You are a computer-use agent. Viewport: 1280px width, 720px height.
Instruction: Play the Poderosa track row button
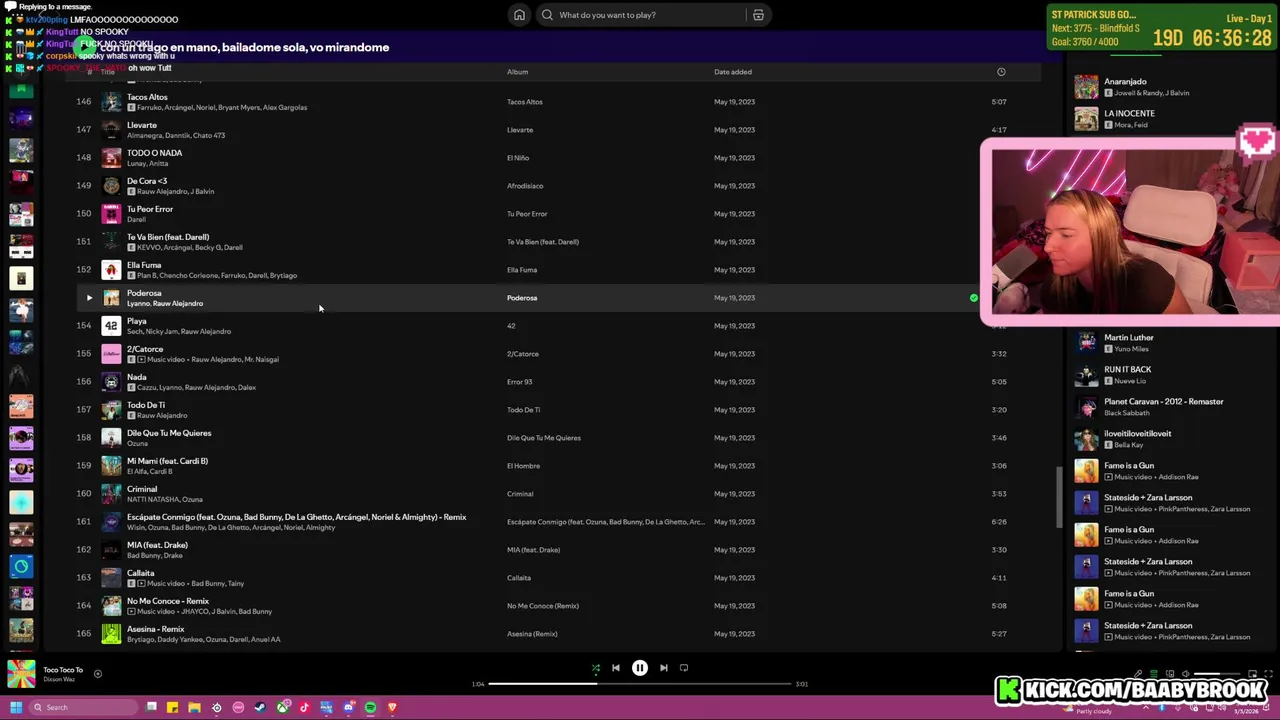pyautogui.click(x=89, y=298)
